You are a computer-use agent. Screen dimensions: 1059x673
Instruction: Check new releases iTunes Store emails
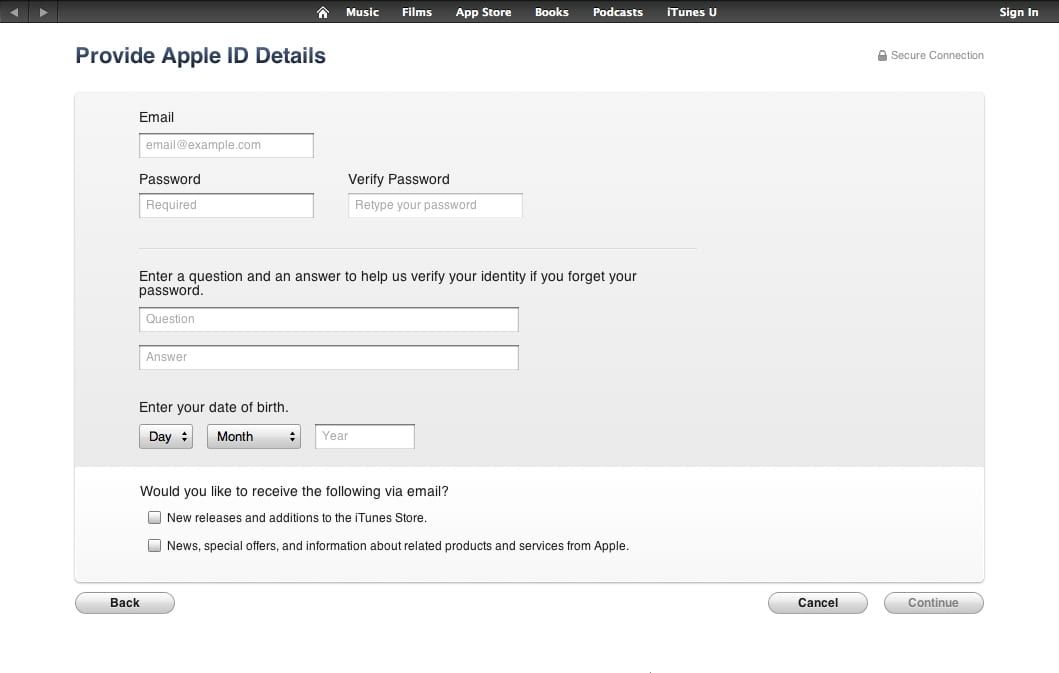(155, 518)
